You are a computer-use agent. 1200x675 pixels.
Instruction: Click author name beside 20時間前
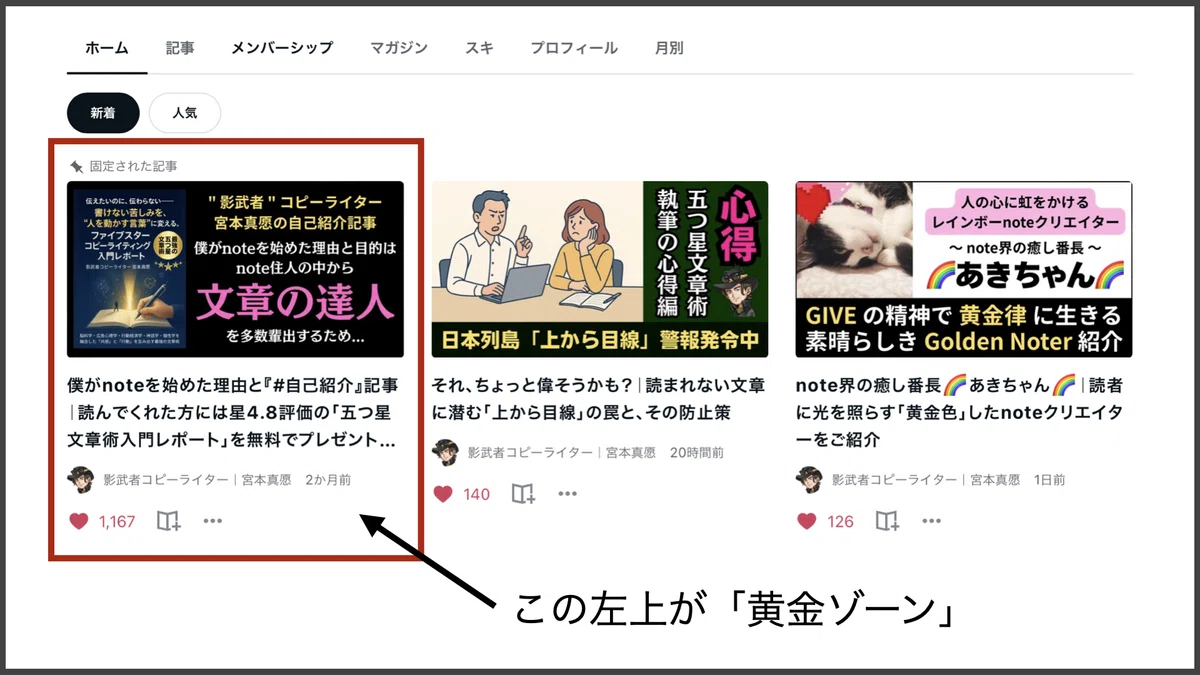pyautogui.click(x=562, y=453)
